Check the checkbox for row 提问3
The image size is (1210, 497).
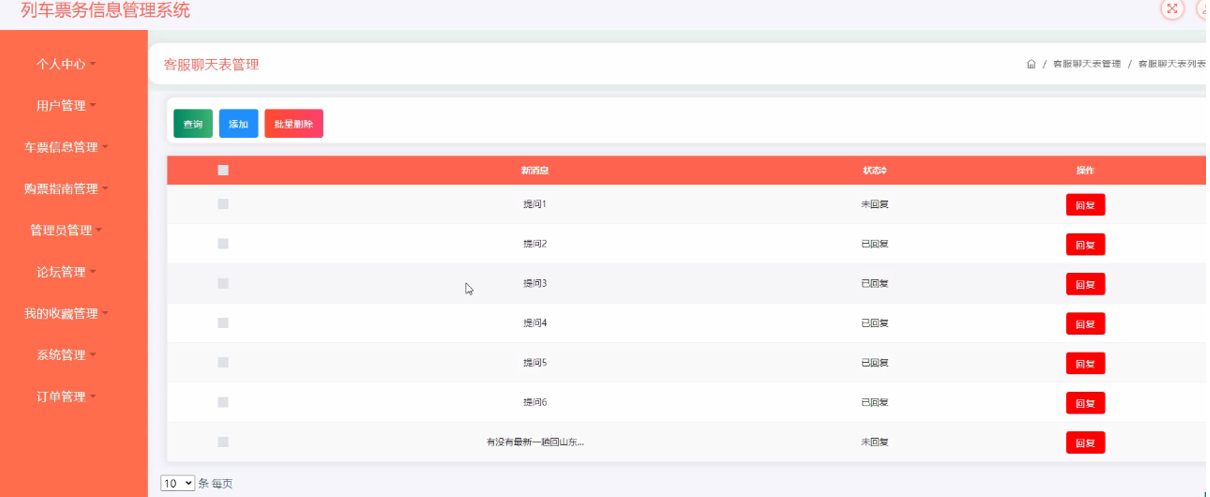click(x=223, y=283)
